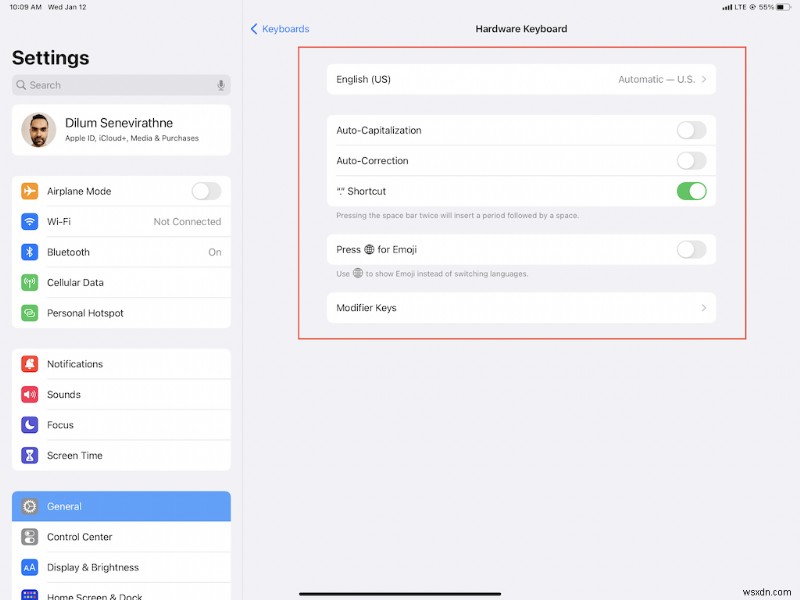Viewport: 800px width, 600px height.
Task: Open Notifications using the bell icon
Action: (x=28, y=363)
